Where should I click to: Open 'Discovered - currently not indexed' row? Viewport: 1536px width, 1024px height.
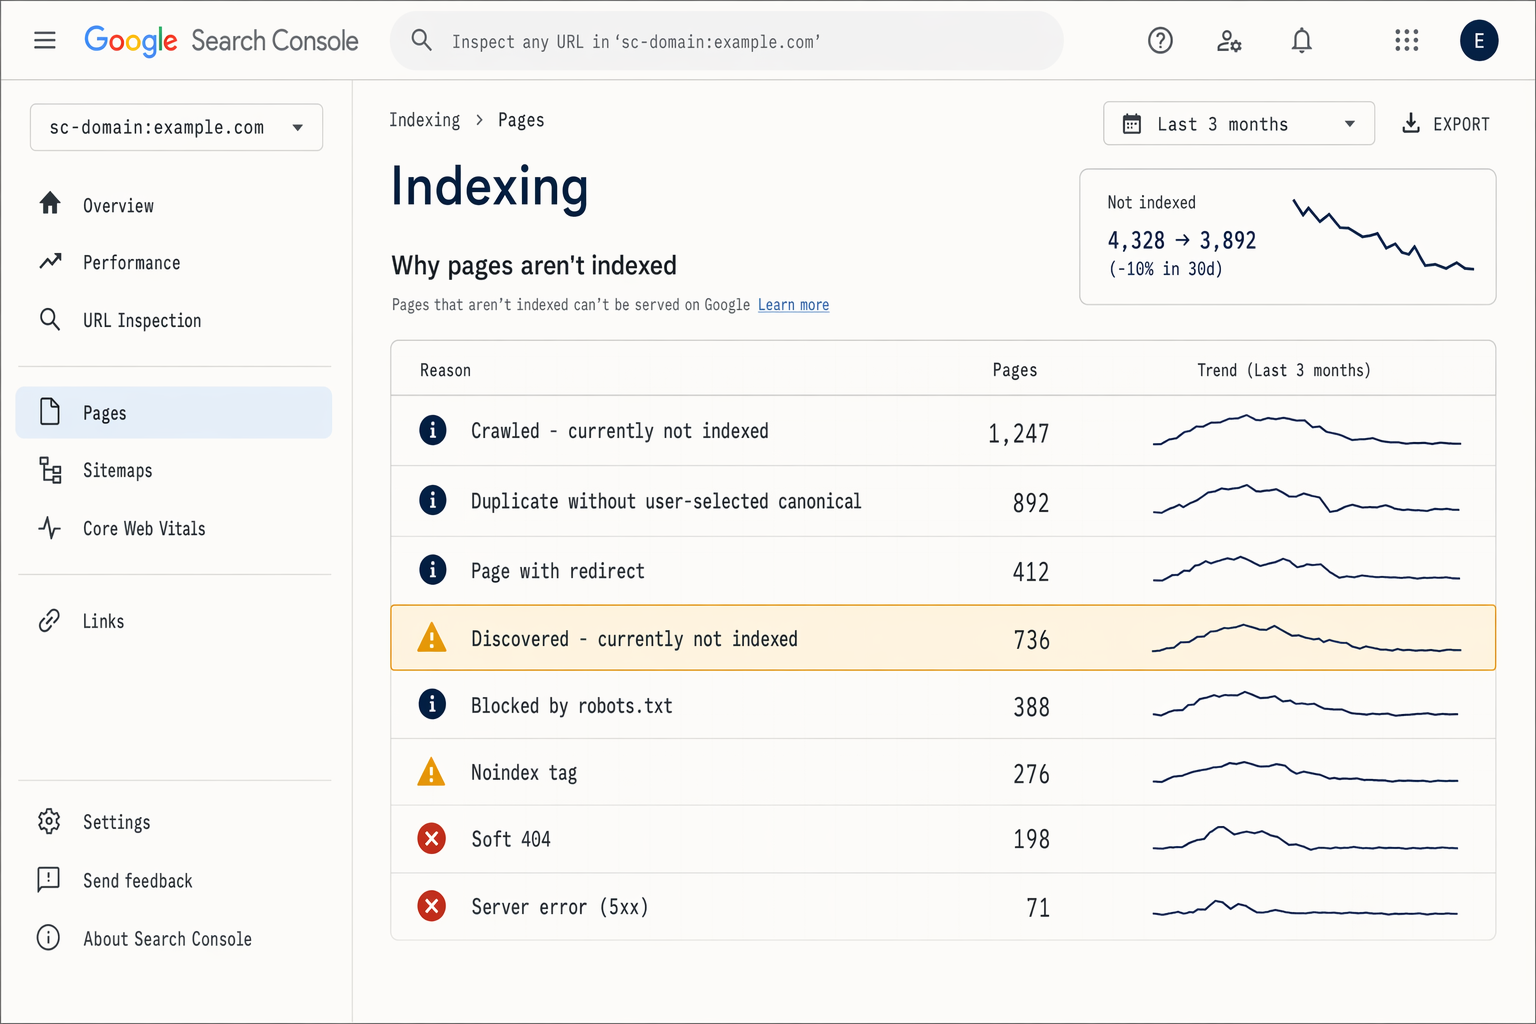coord(943,638)
